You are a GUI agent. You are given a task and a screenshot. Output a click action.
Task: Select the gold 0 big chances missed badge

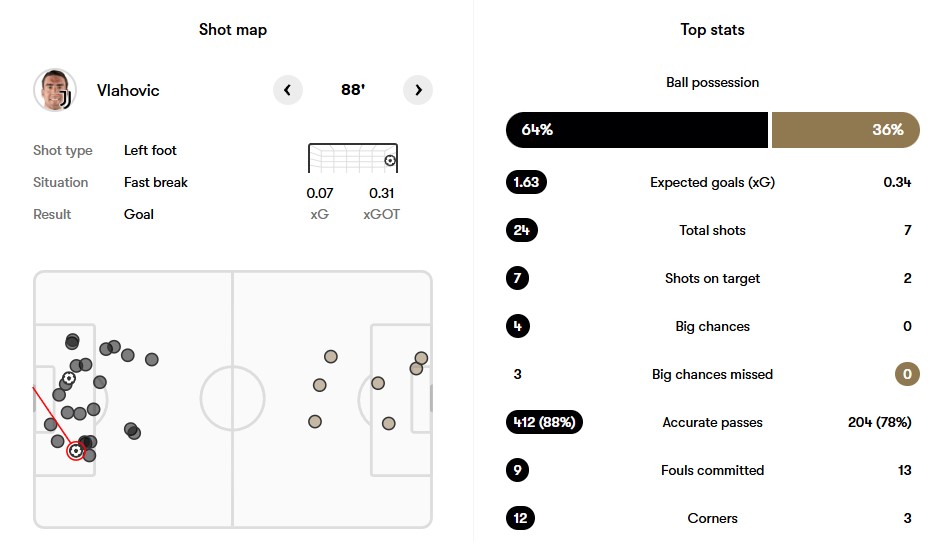coord(907,374)
